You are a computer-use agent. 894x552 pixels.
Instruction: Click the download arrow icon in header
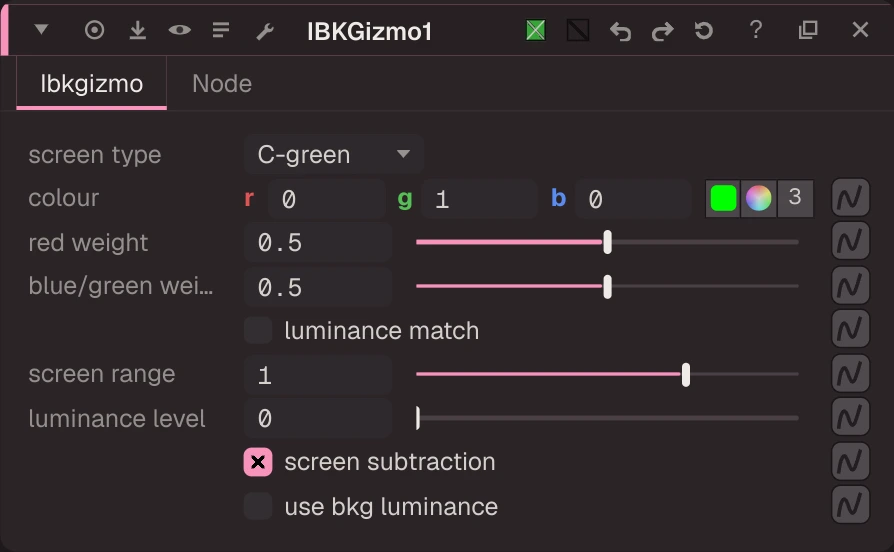point(137,30)
